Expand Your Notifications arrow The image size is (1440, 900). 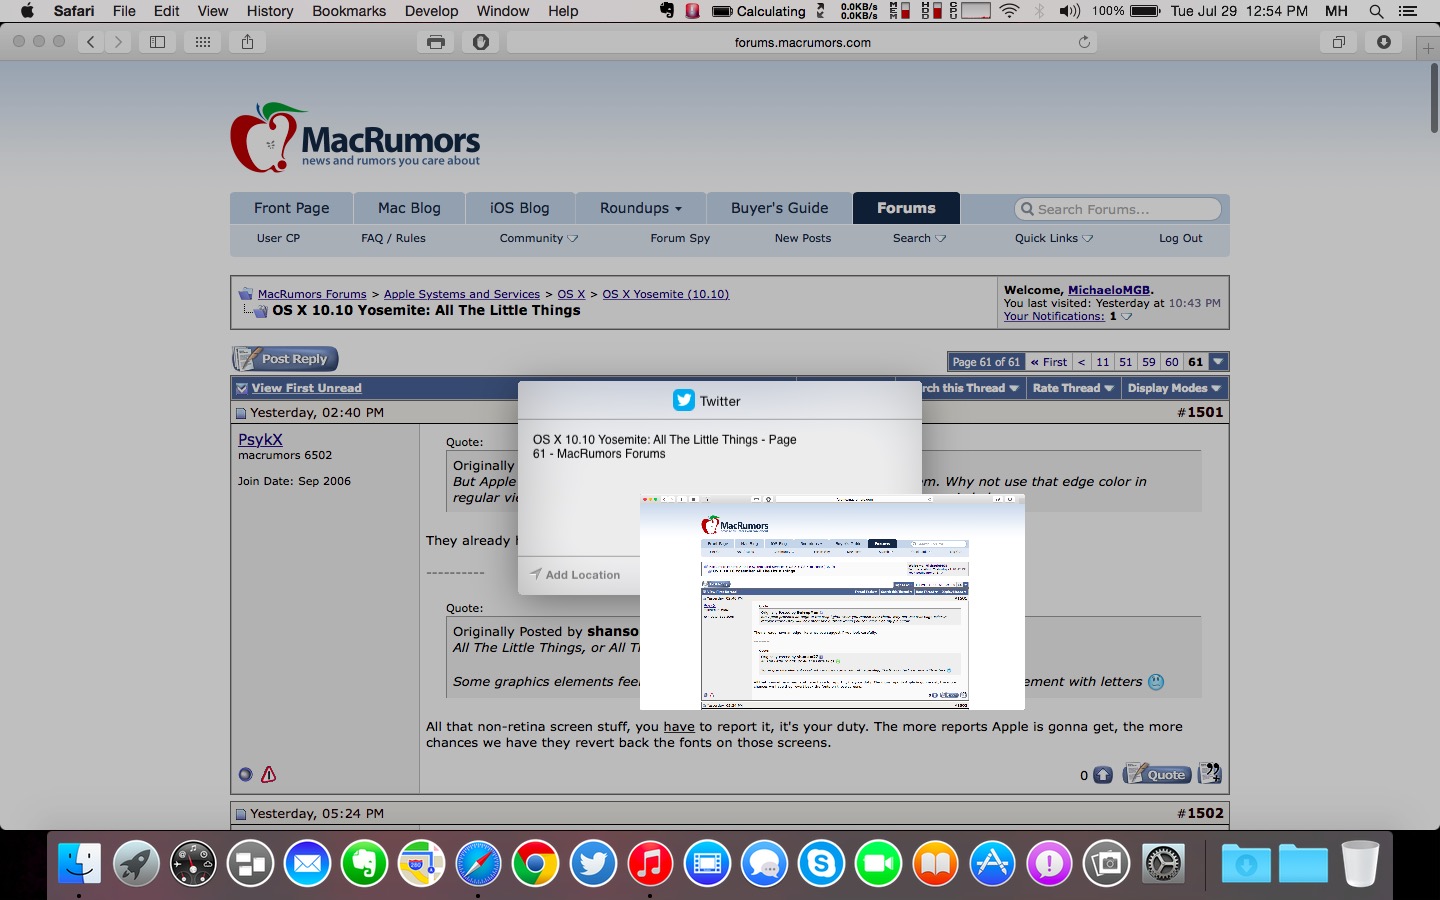[1127, 317]
